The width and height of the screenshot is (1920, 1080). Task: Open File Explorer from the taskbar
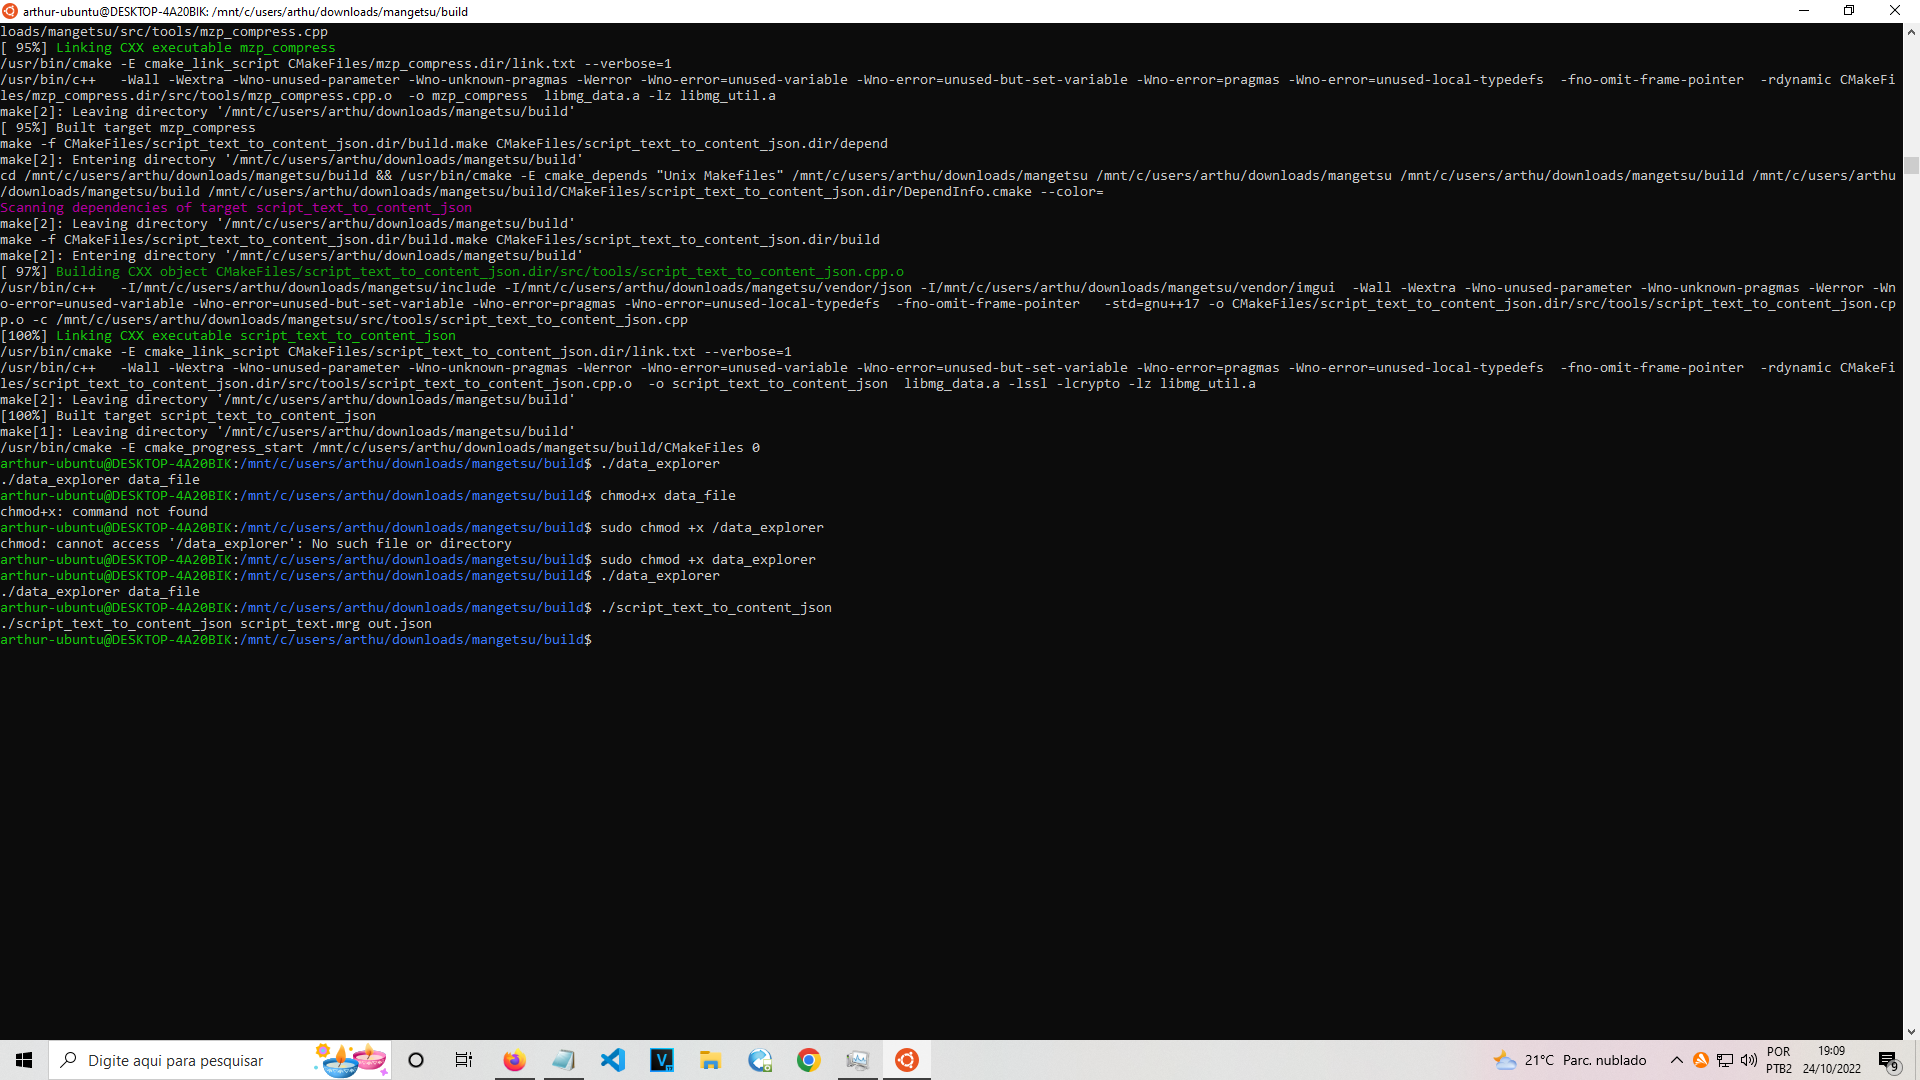[711, 1060]
